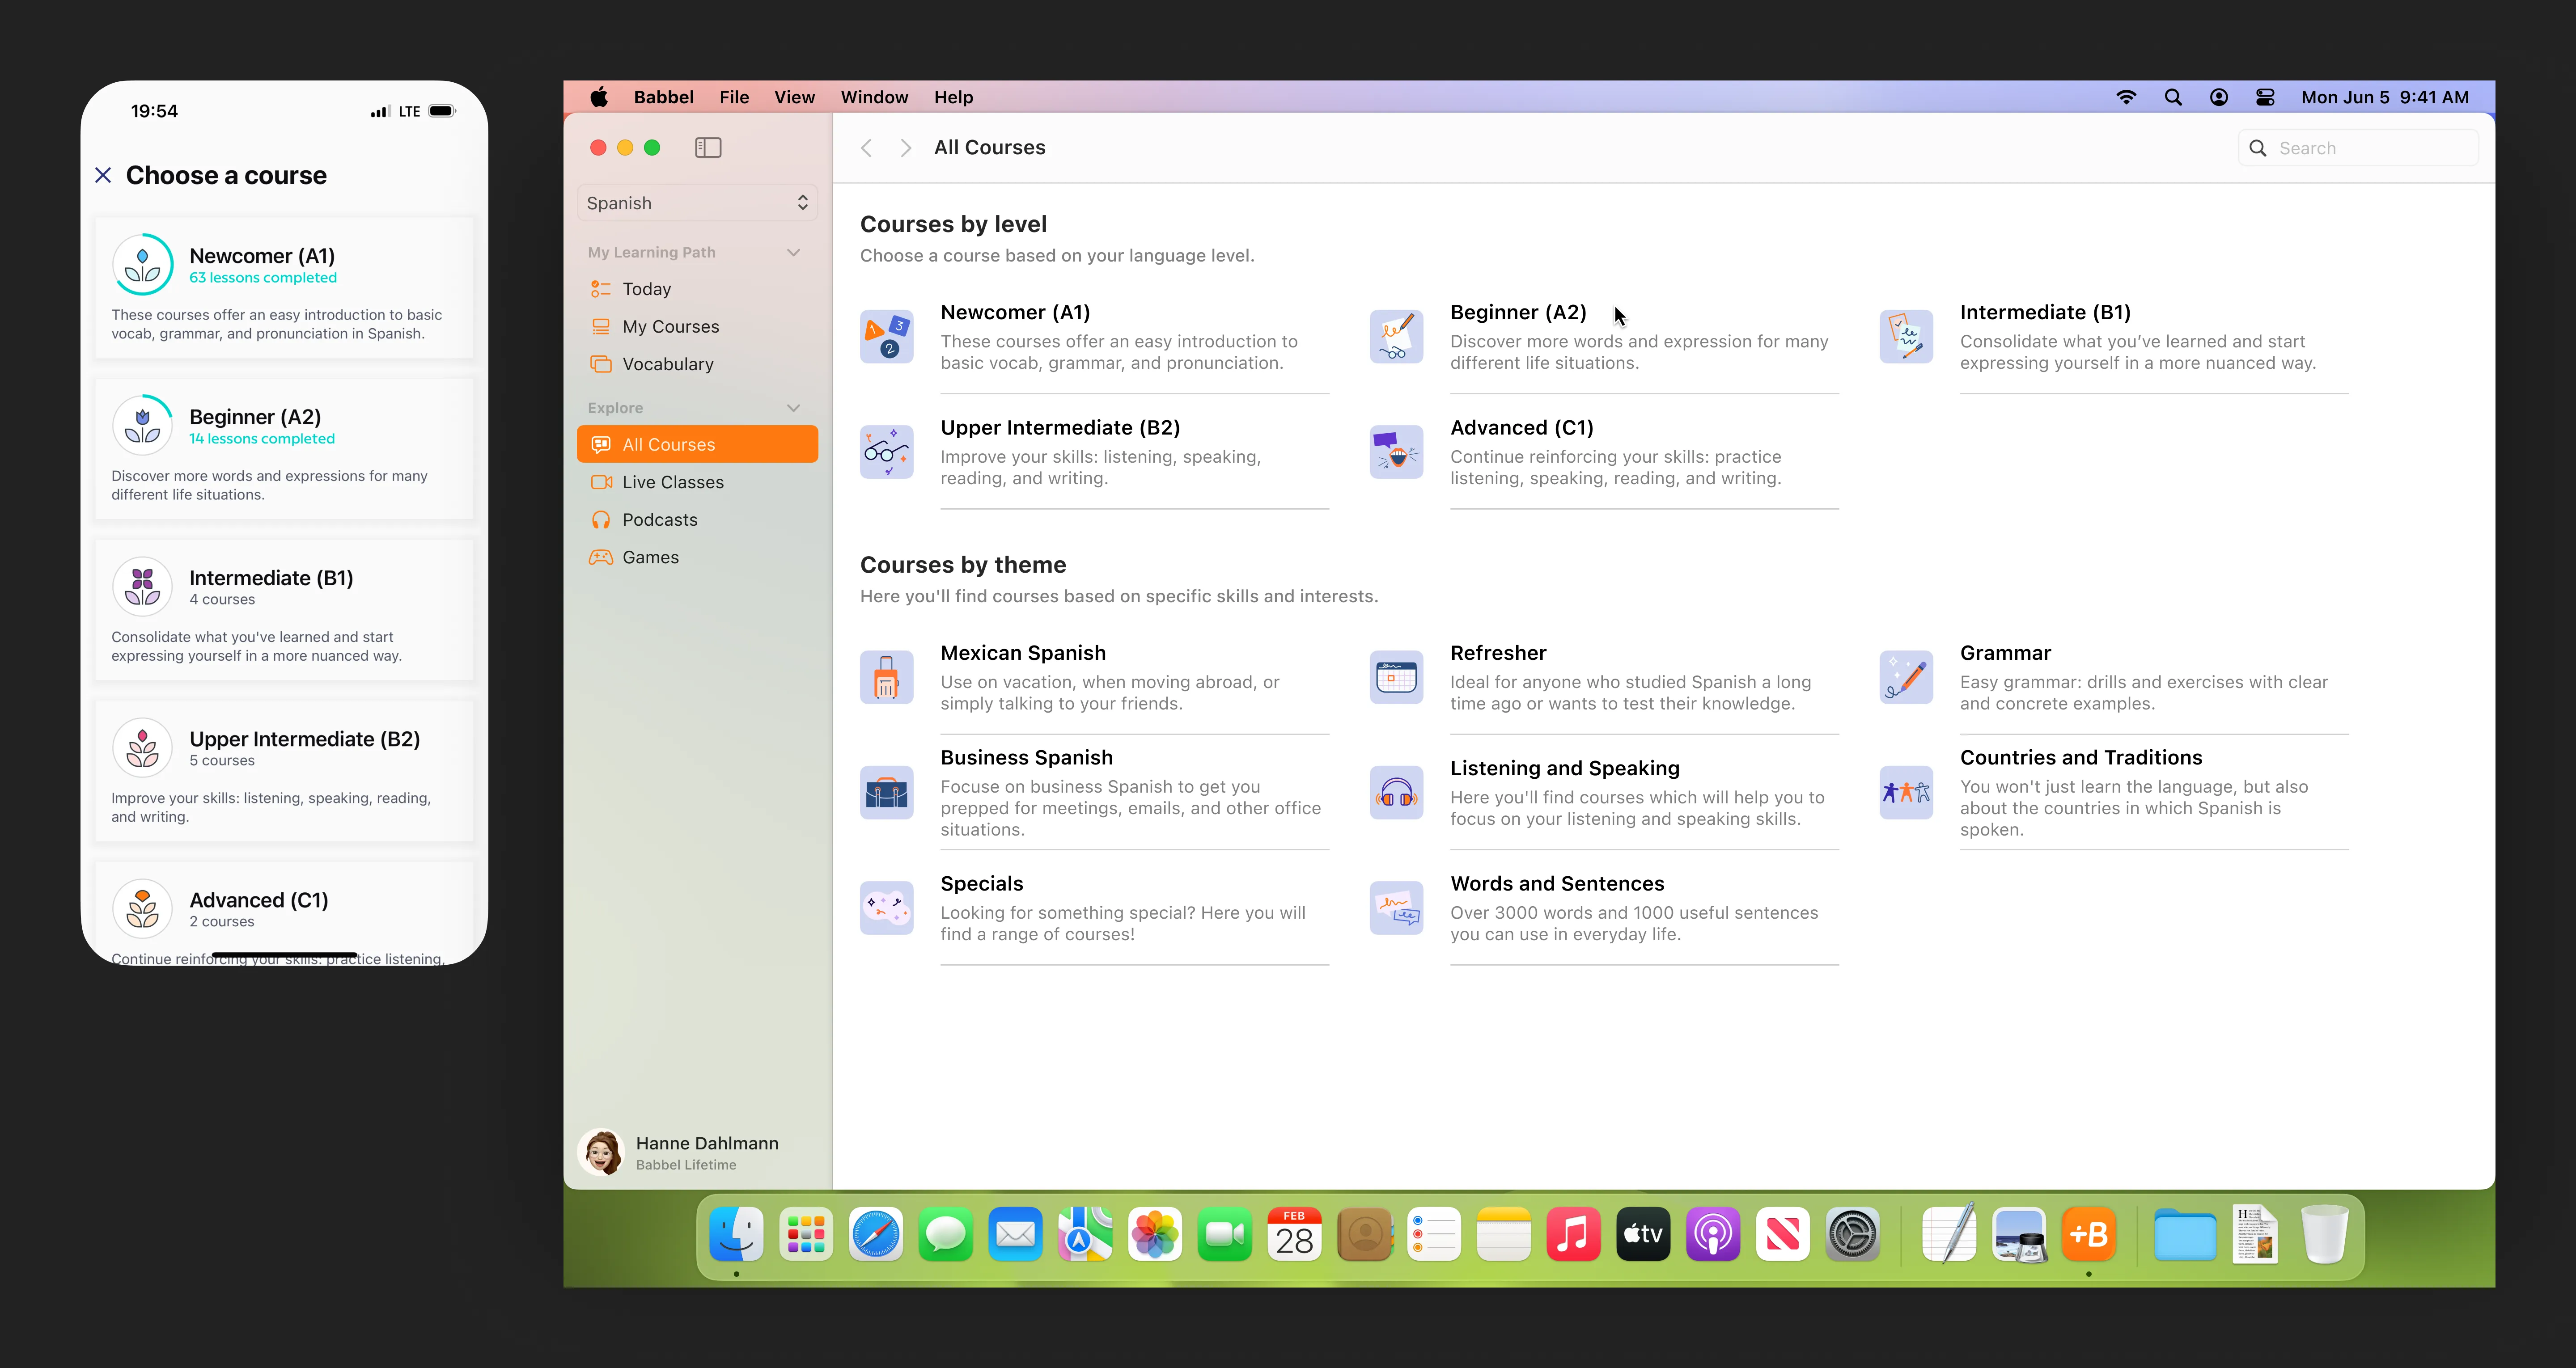Select All Courses in the sidebar
Viewport: 2576px width, 1368px height.
tap(697, 444)
